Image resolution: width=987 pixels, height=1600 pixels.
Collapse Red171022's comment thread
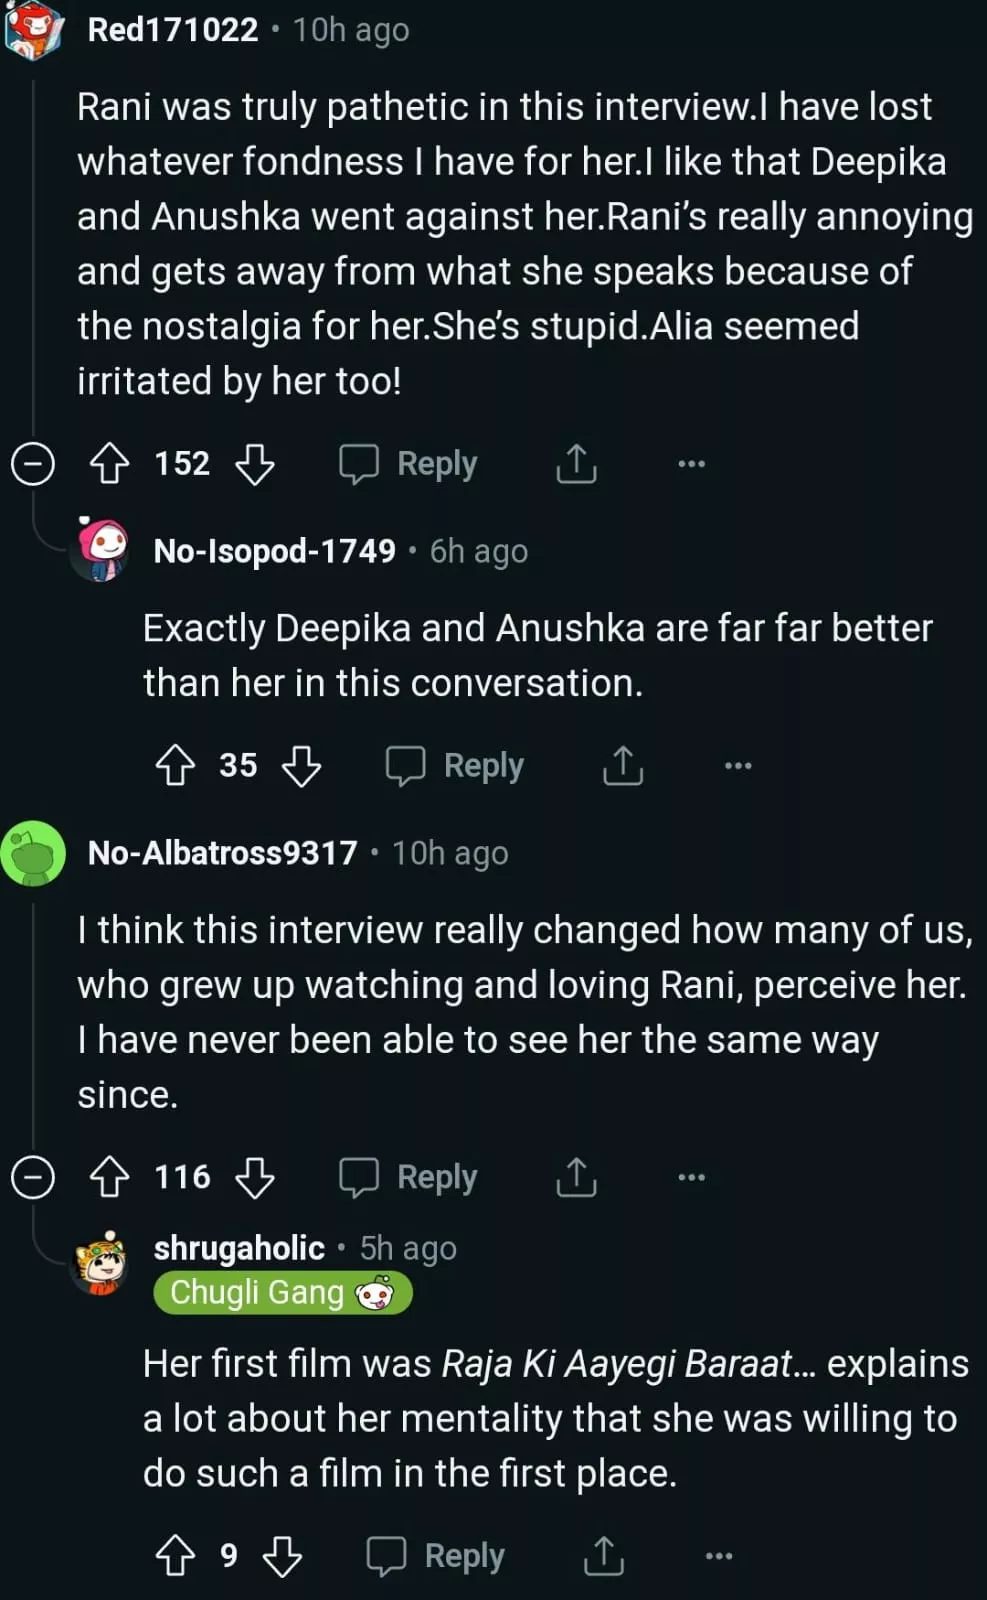(32, 464)
